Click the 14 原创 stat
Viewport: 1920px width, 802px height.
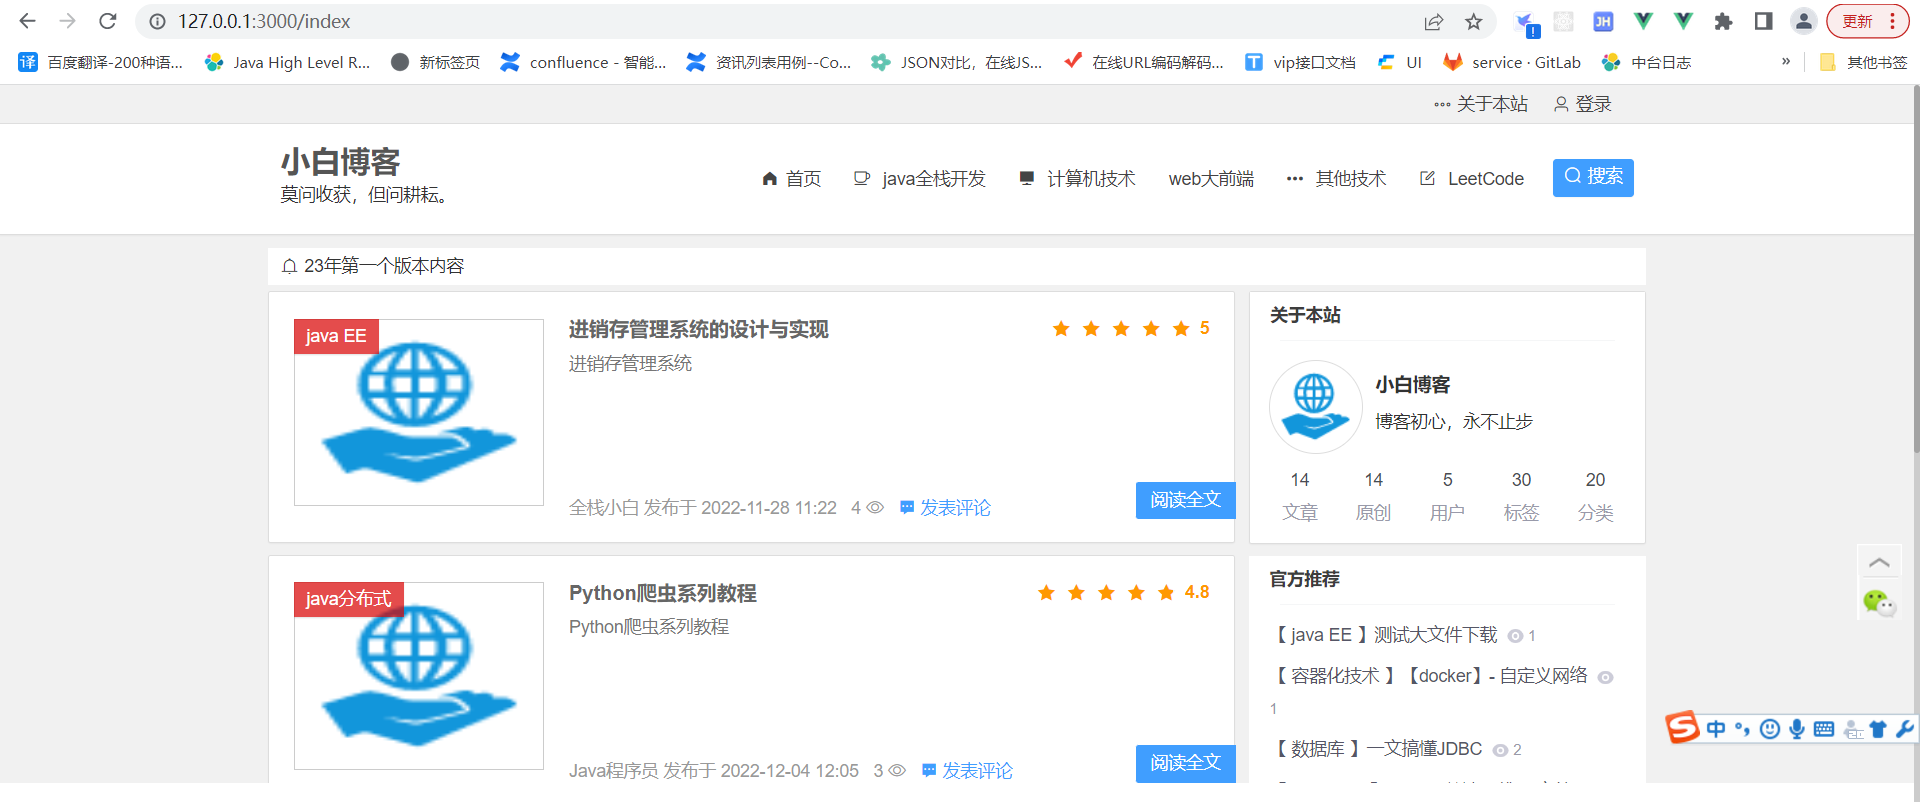(1373, 496)
